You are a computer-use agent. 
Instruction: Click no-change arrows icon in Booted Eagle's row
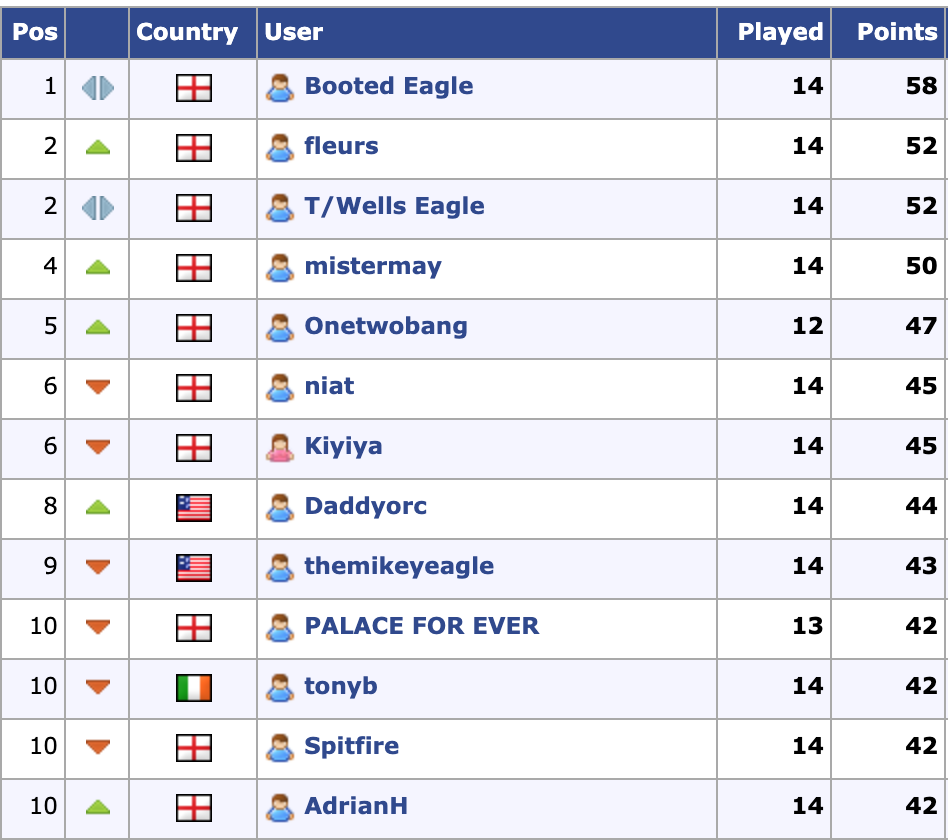(97, 88)
